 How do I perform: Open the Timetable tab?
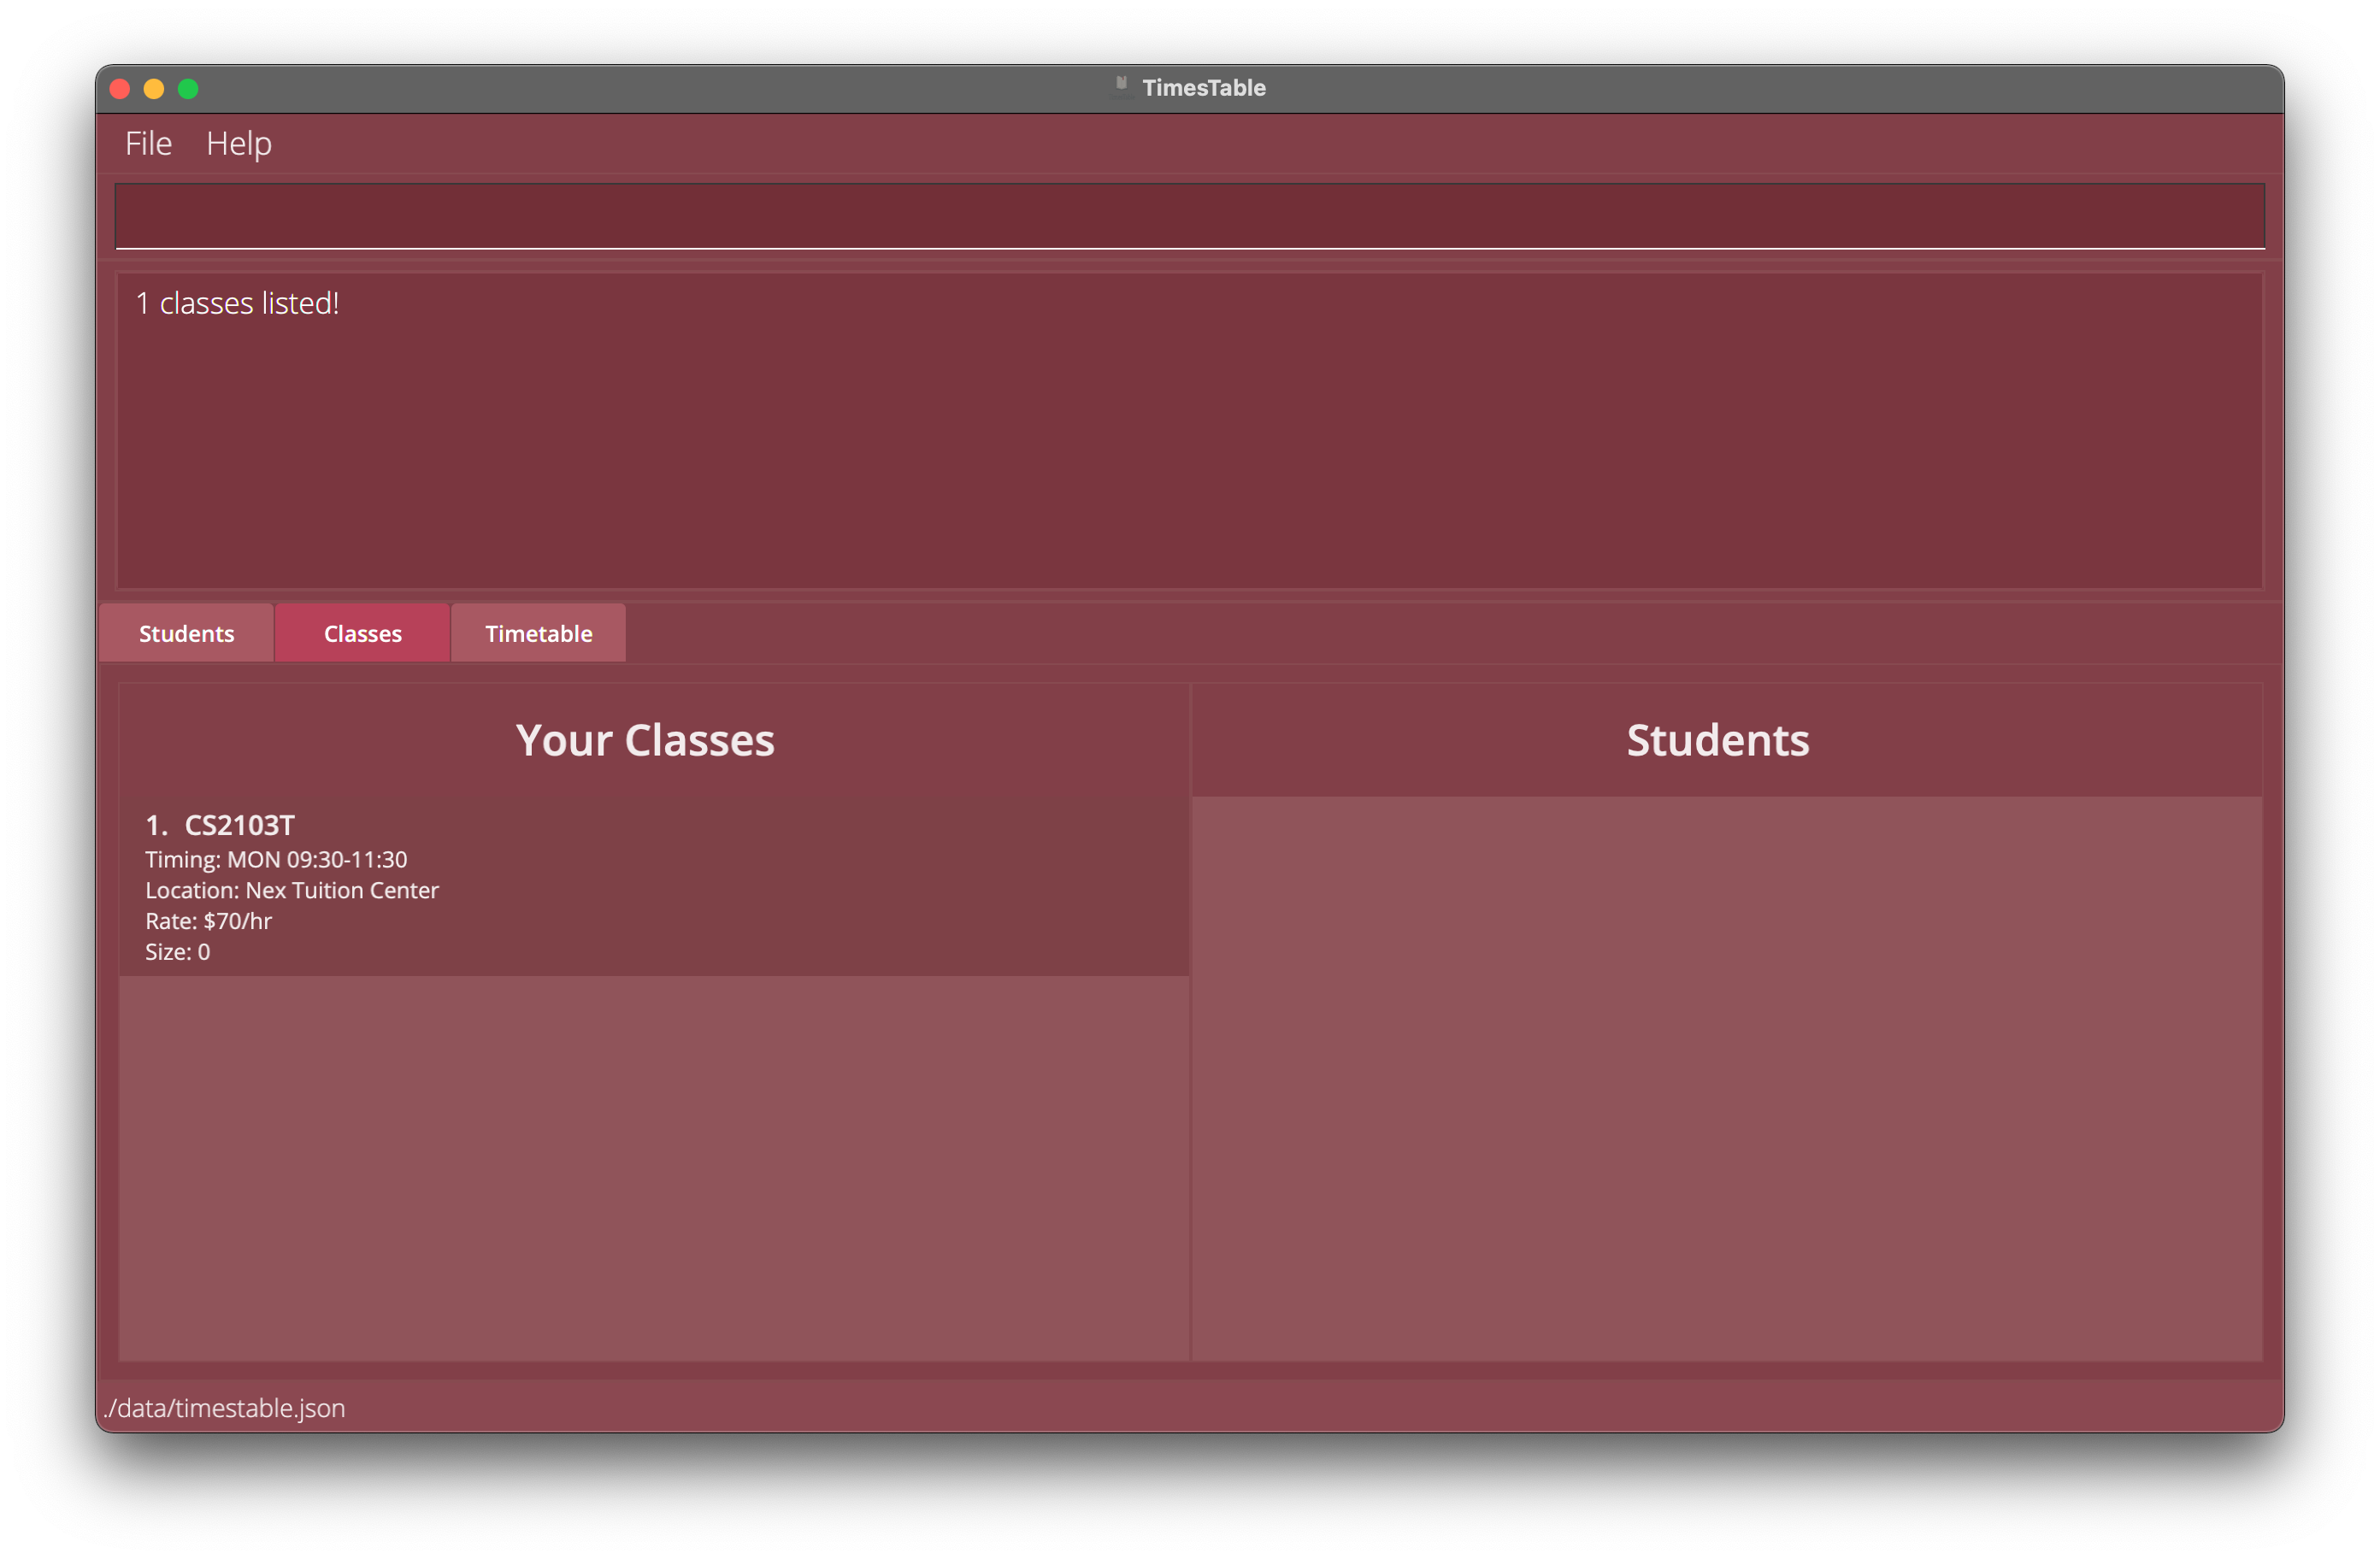[x=538, y=633]
